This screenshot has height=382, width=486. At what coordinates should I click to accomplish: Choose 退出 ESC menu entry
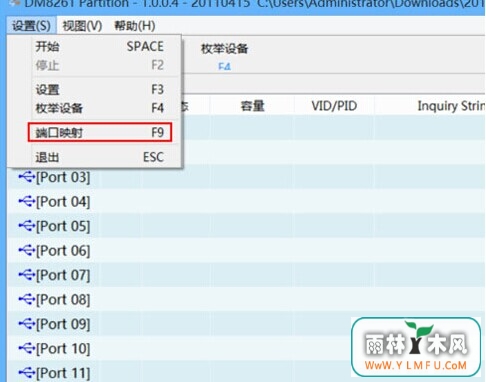99,157
